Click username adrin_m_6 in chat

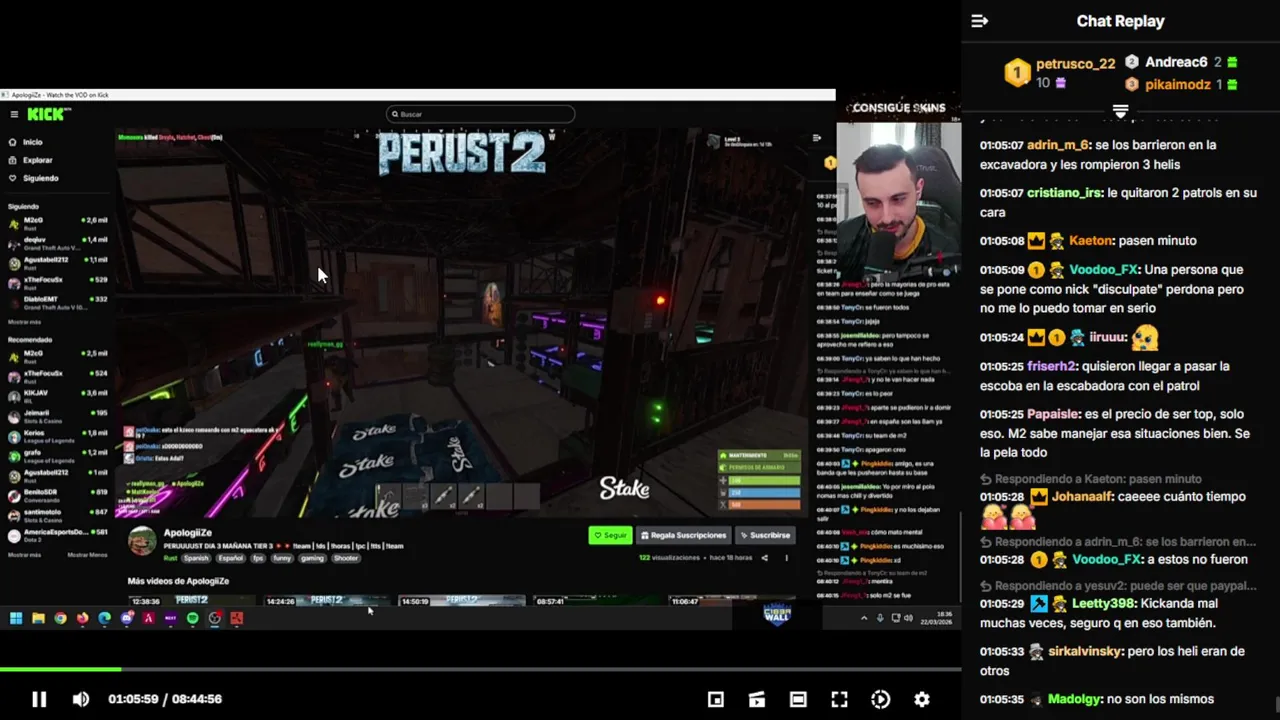[x=1058, y=145]
